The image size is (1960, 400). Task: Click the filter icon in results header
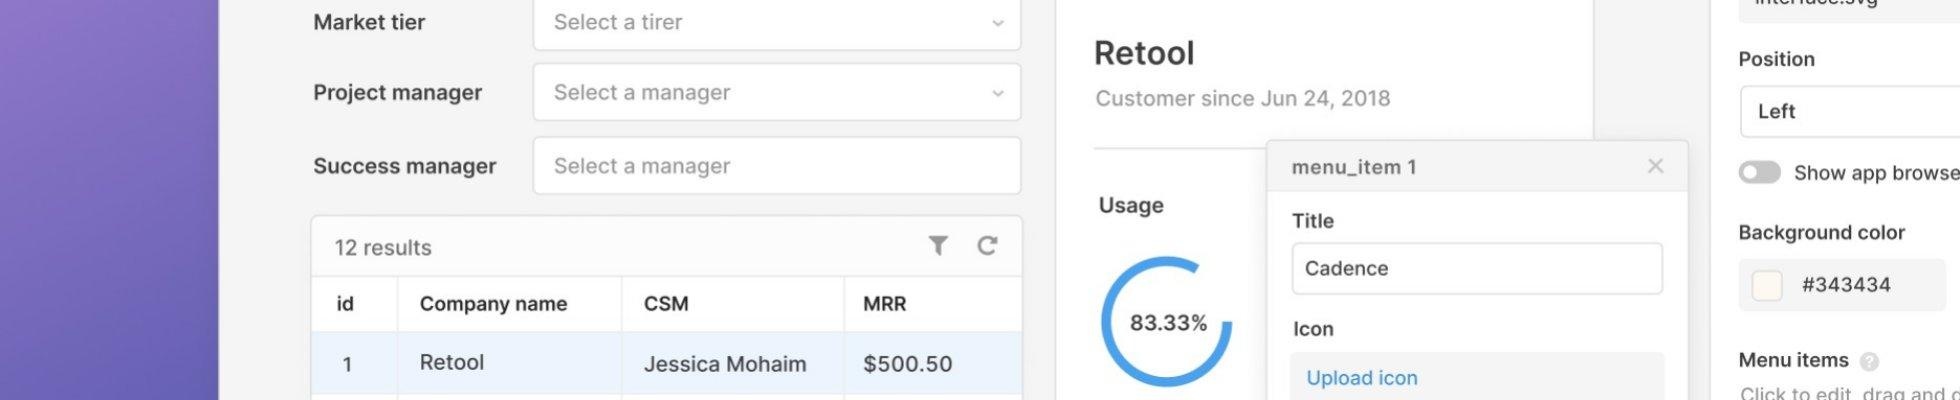click(937, 246)
